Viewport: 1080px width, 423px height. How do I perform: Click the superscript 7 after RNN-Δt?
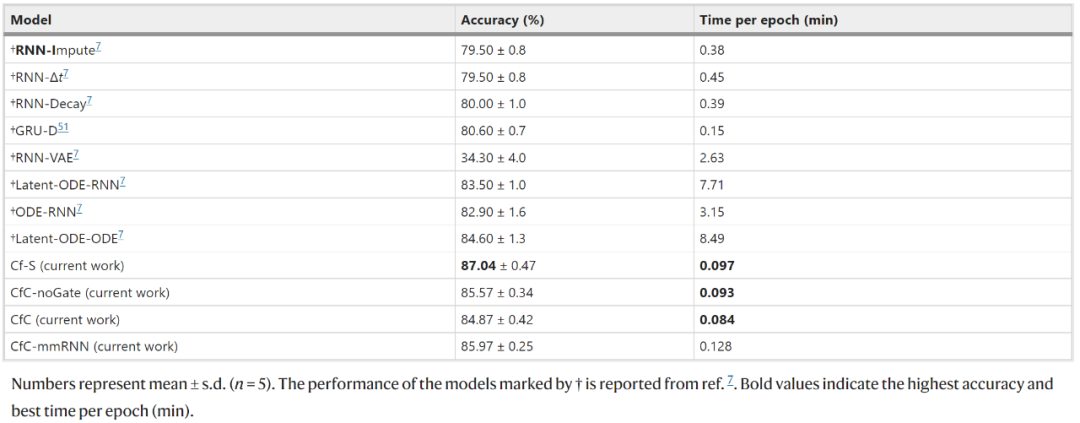click(x=65, y=74)
